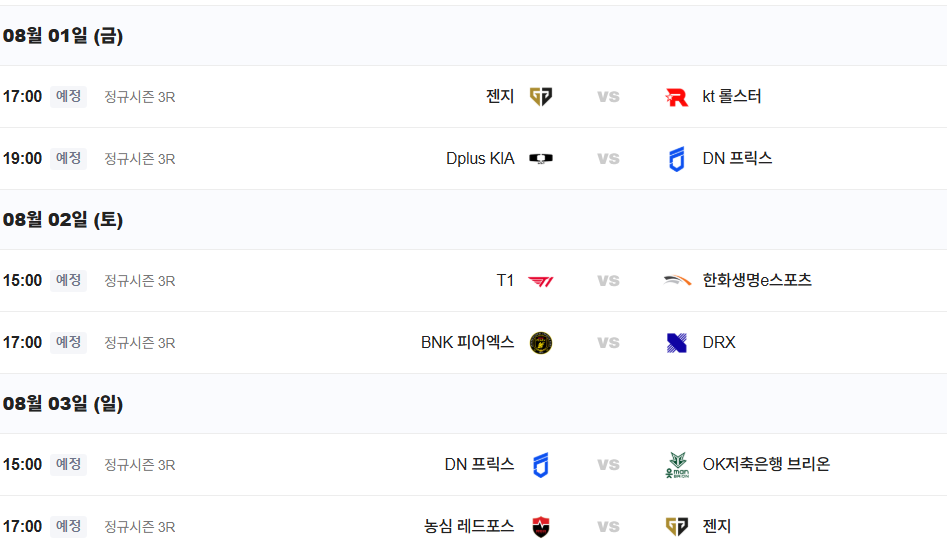
Task: Select the BNK 피어엑스 team name
Action: [x=467, y=342]
